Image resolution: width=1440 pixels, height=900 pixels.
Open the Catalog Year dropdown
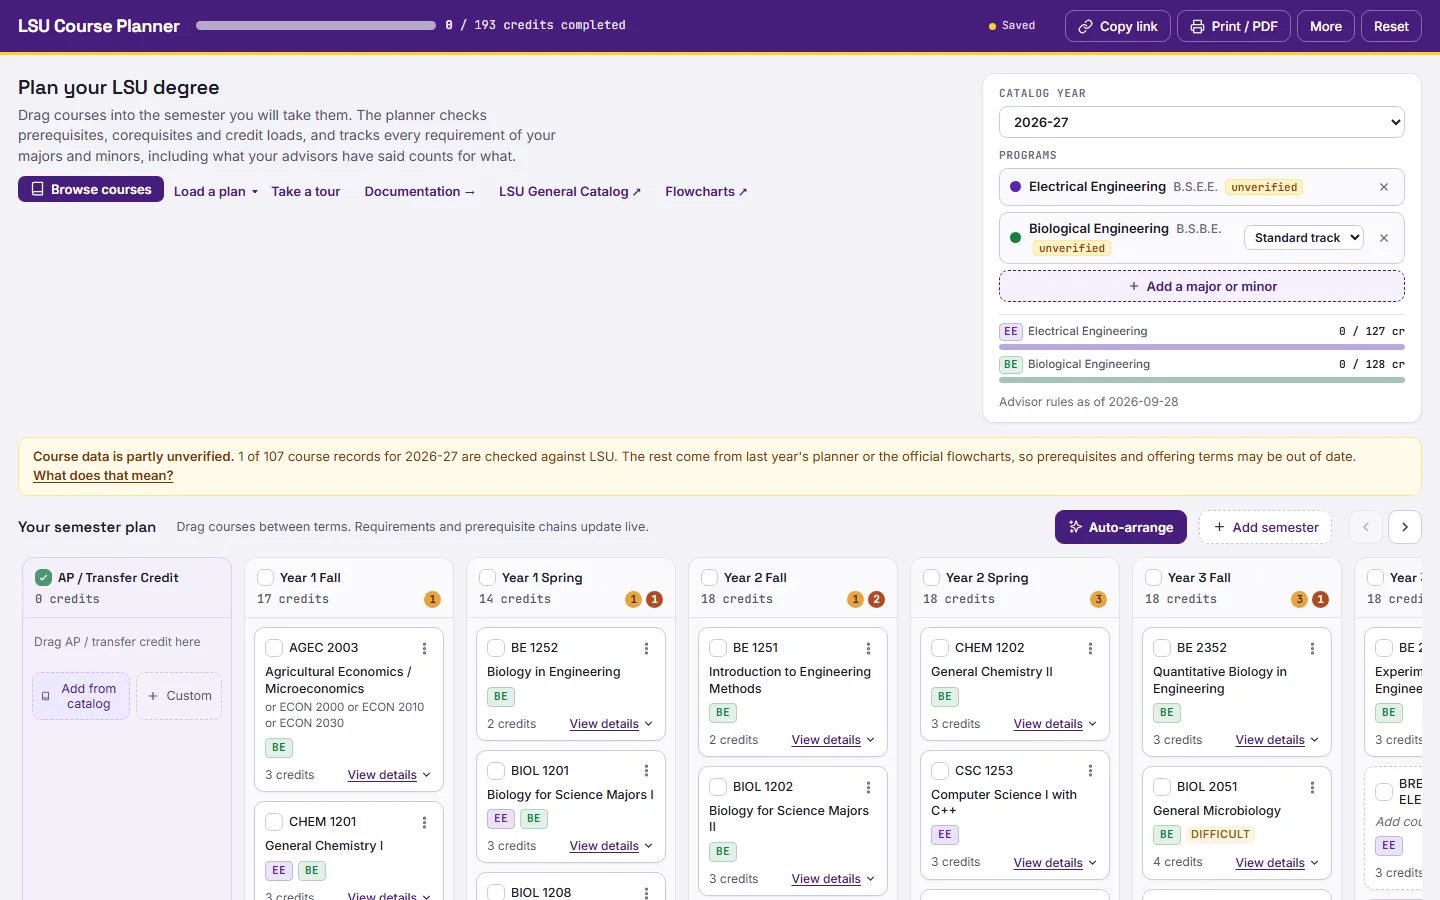point(1202,122)
